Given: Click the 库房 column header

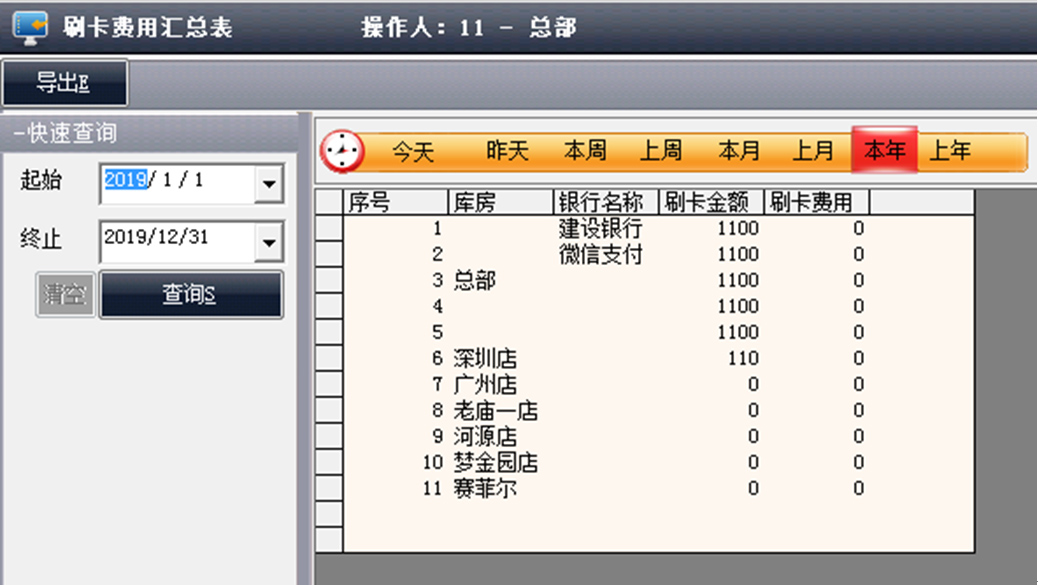Looking at the screenshot, I should pos(500,202).
